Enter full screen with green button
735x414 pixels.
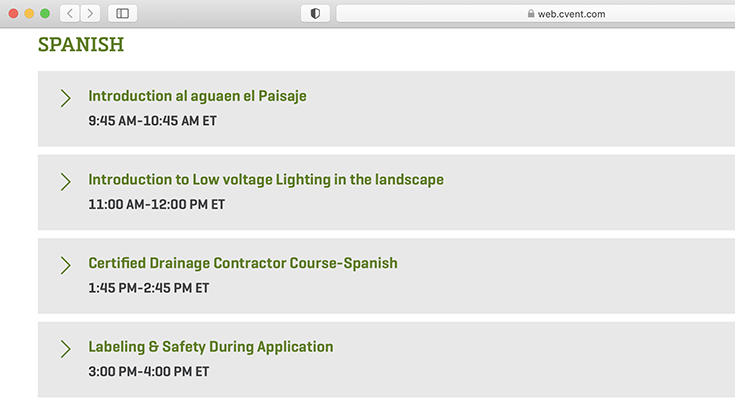(45, 14)
